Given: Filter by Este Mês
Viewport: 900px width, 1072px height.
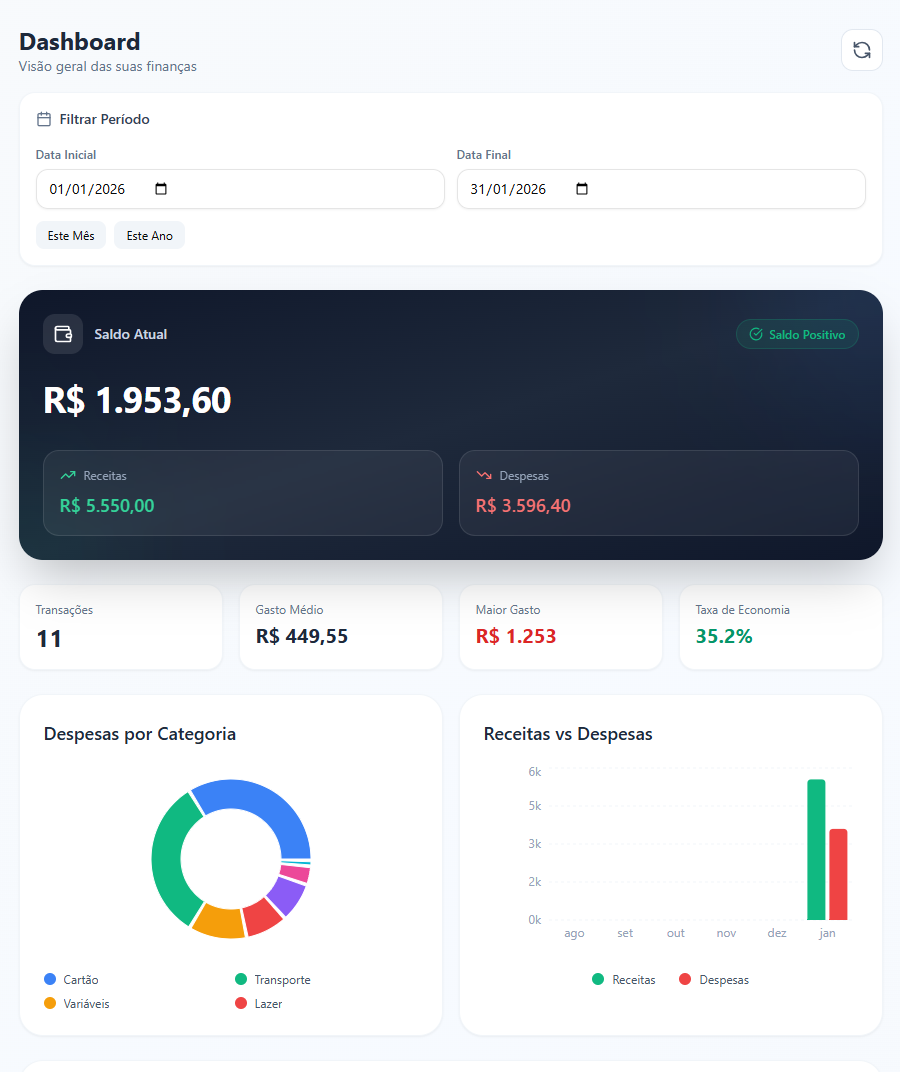Looking at the screenshot, I should (71, 235).
